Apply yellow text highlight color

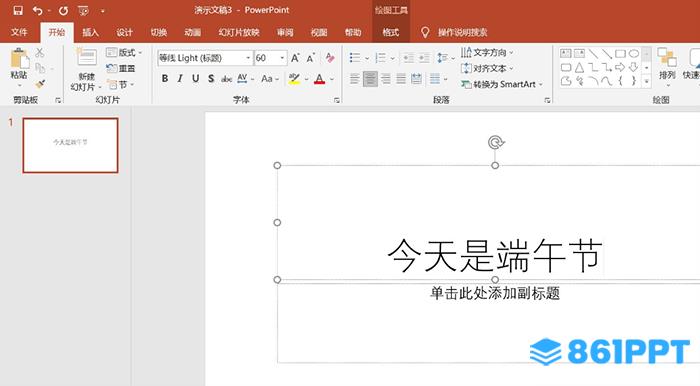pos(294,79)
